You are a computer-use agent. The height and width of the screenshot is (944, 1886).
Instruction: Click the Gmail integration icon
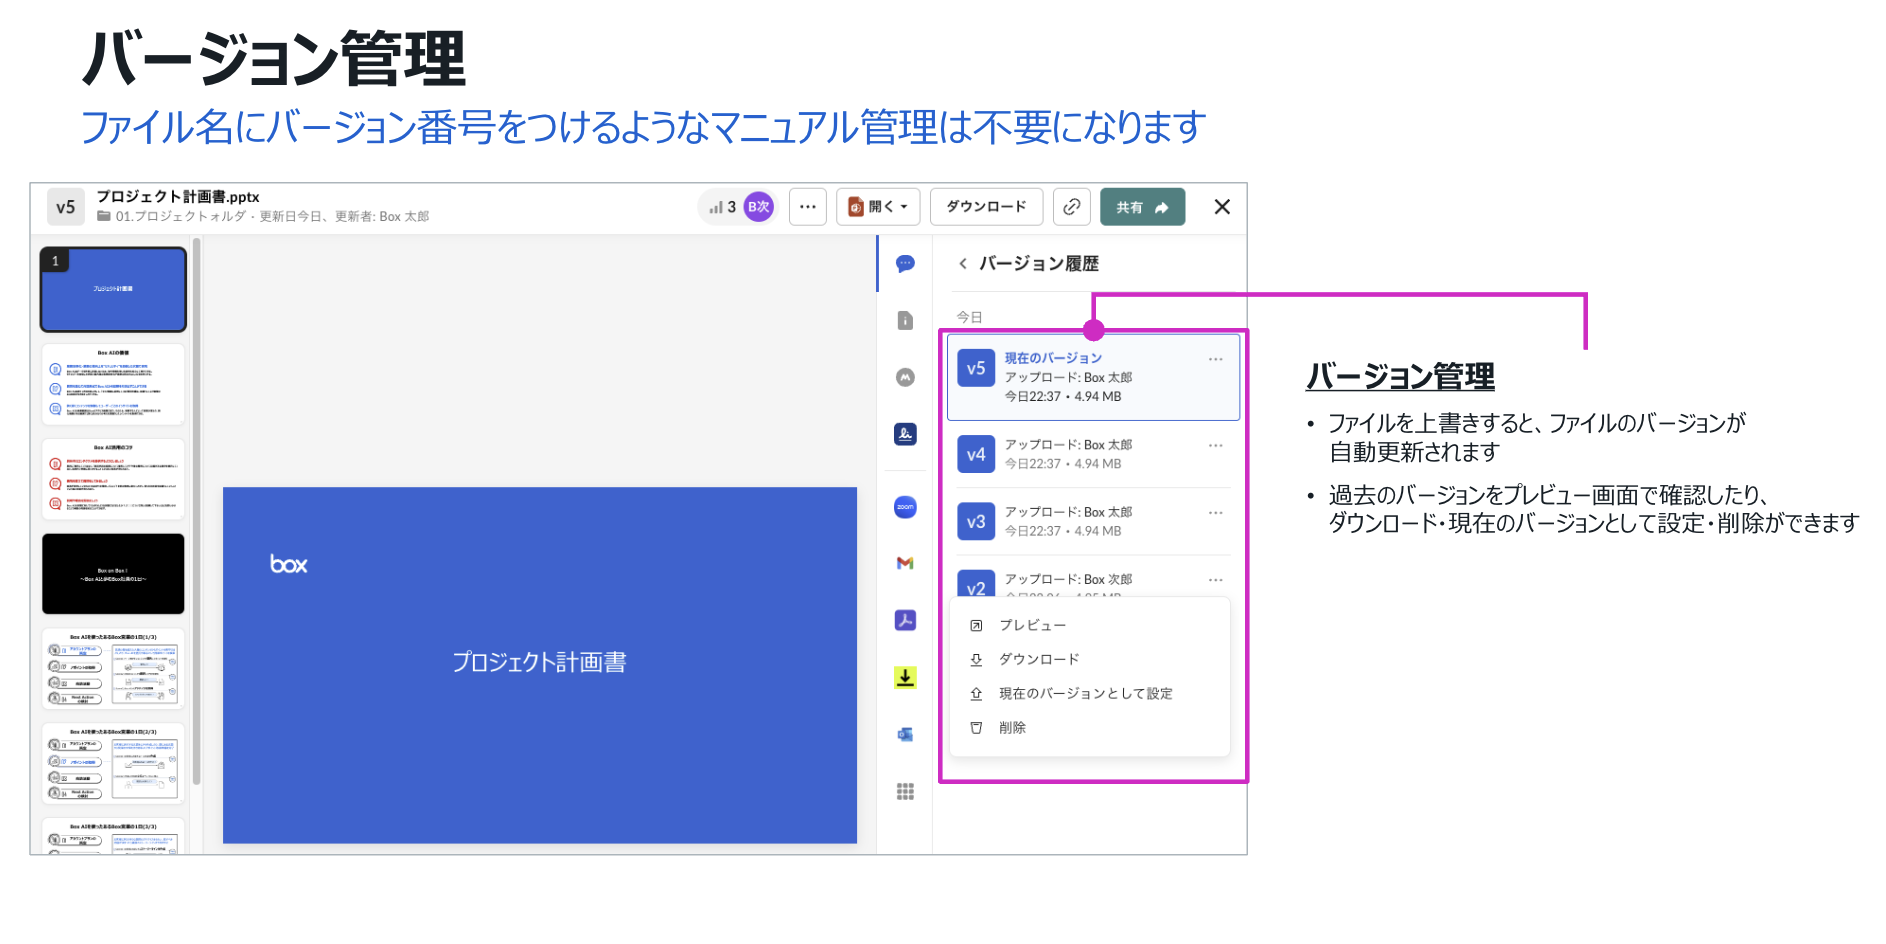tap(905, 563)
